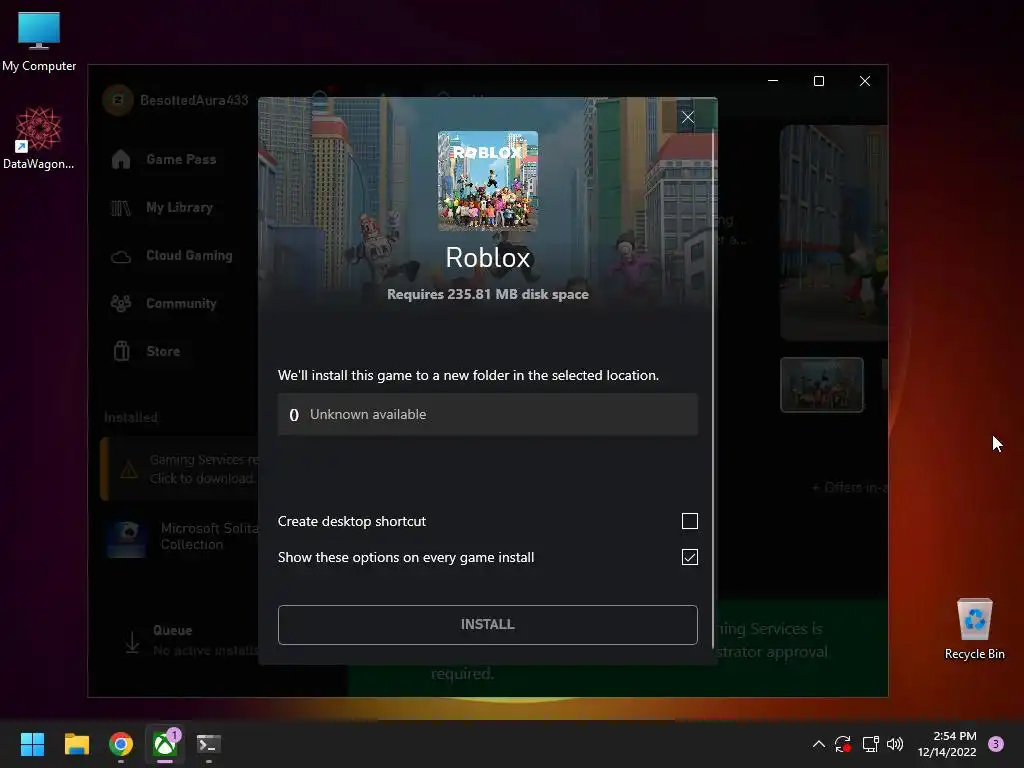This screenshot has width=1024, height=768.
Task: Click the Xbox app taskbar icon
Action: tap(165, 744)
